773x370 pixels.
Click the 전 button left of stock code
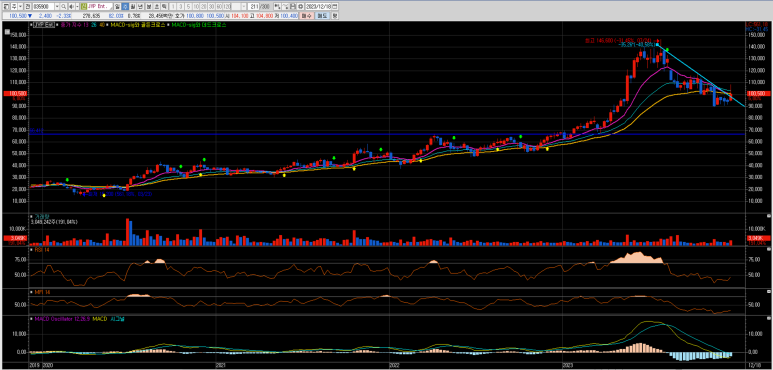27,6
